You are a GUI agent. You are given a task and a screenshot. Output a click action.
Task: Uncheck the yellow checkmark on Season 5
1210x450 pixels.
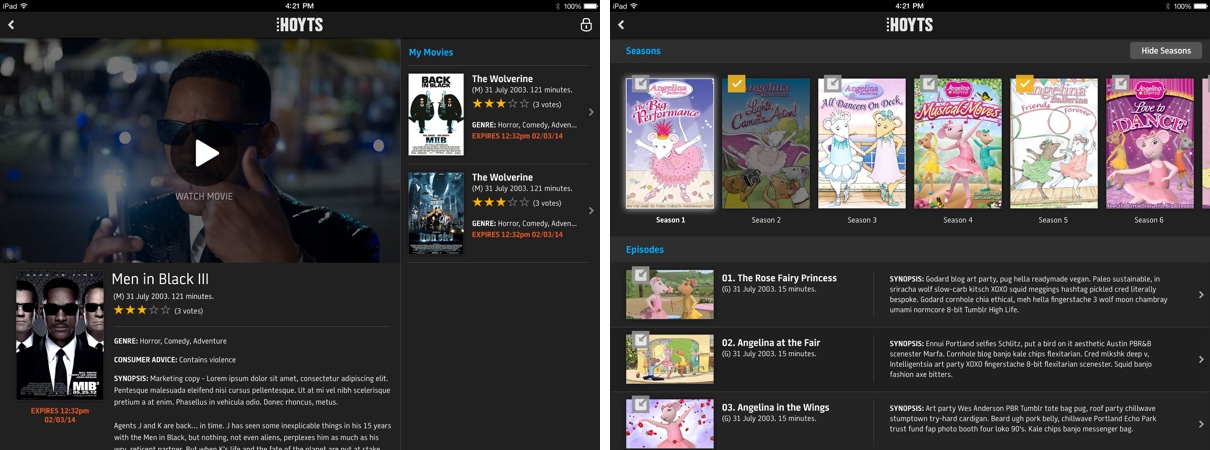coord(1024,84)
